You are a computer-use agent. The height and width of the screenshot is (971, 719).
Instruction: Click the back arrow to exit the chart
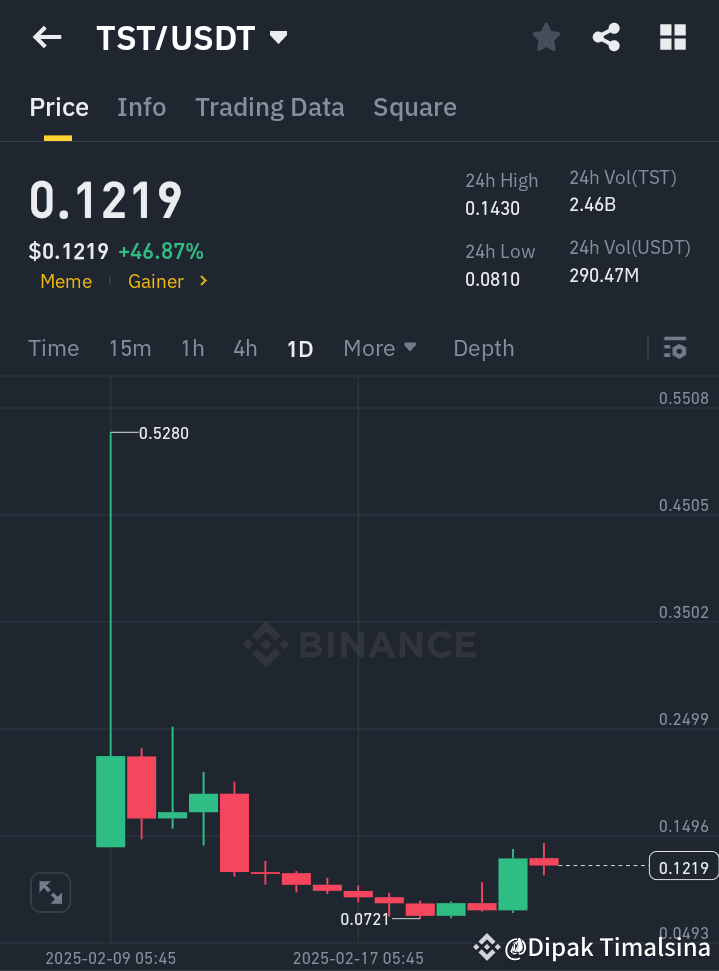point(46,37)
